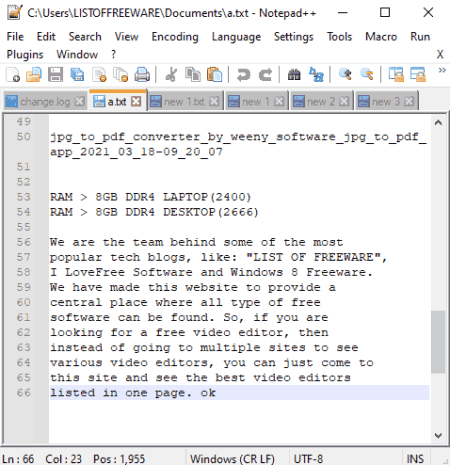
Task: Click the Redo arrow icon
Action: 265,74
